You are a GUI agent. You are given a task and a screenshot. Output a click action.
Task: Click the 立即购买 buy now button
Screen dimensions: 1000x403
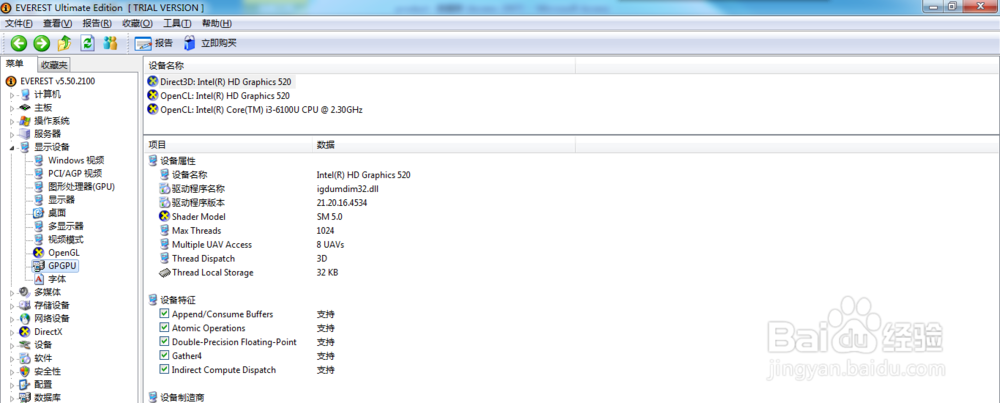210,43
